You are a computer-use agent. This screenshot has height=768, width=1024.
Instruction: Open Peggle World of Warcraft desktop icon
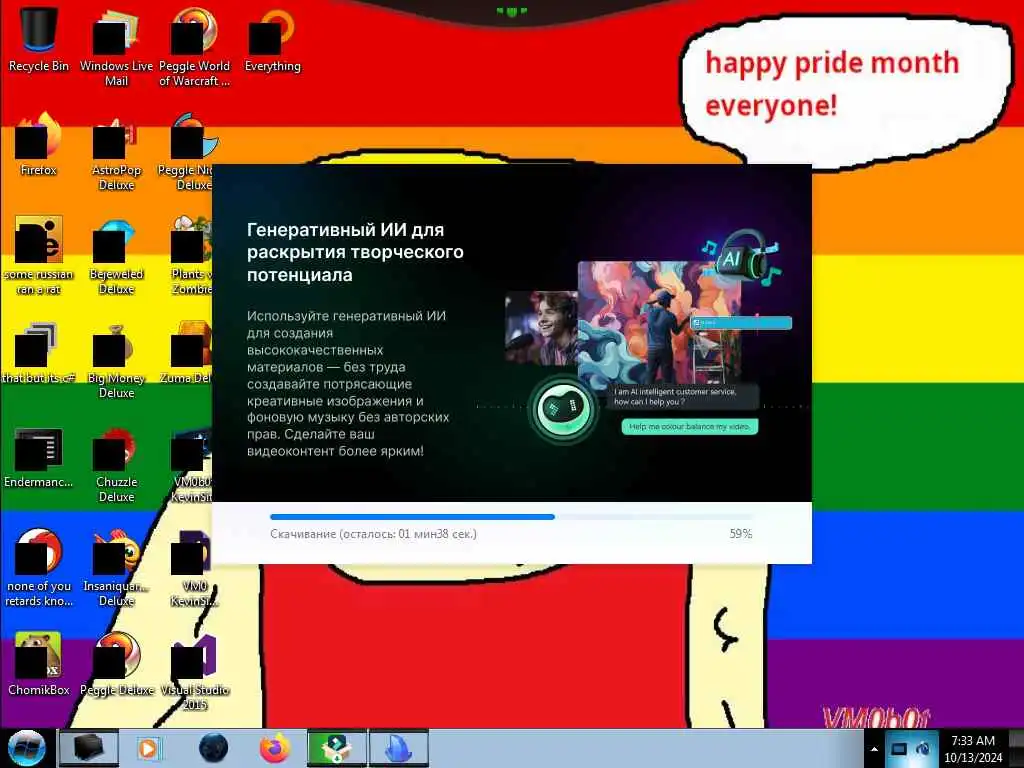click(194, 47)
